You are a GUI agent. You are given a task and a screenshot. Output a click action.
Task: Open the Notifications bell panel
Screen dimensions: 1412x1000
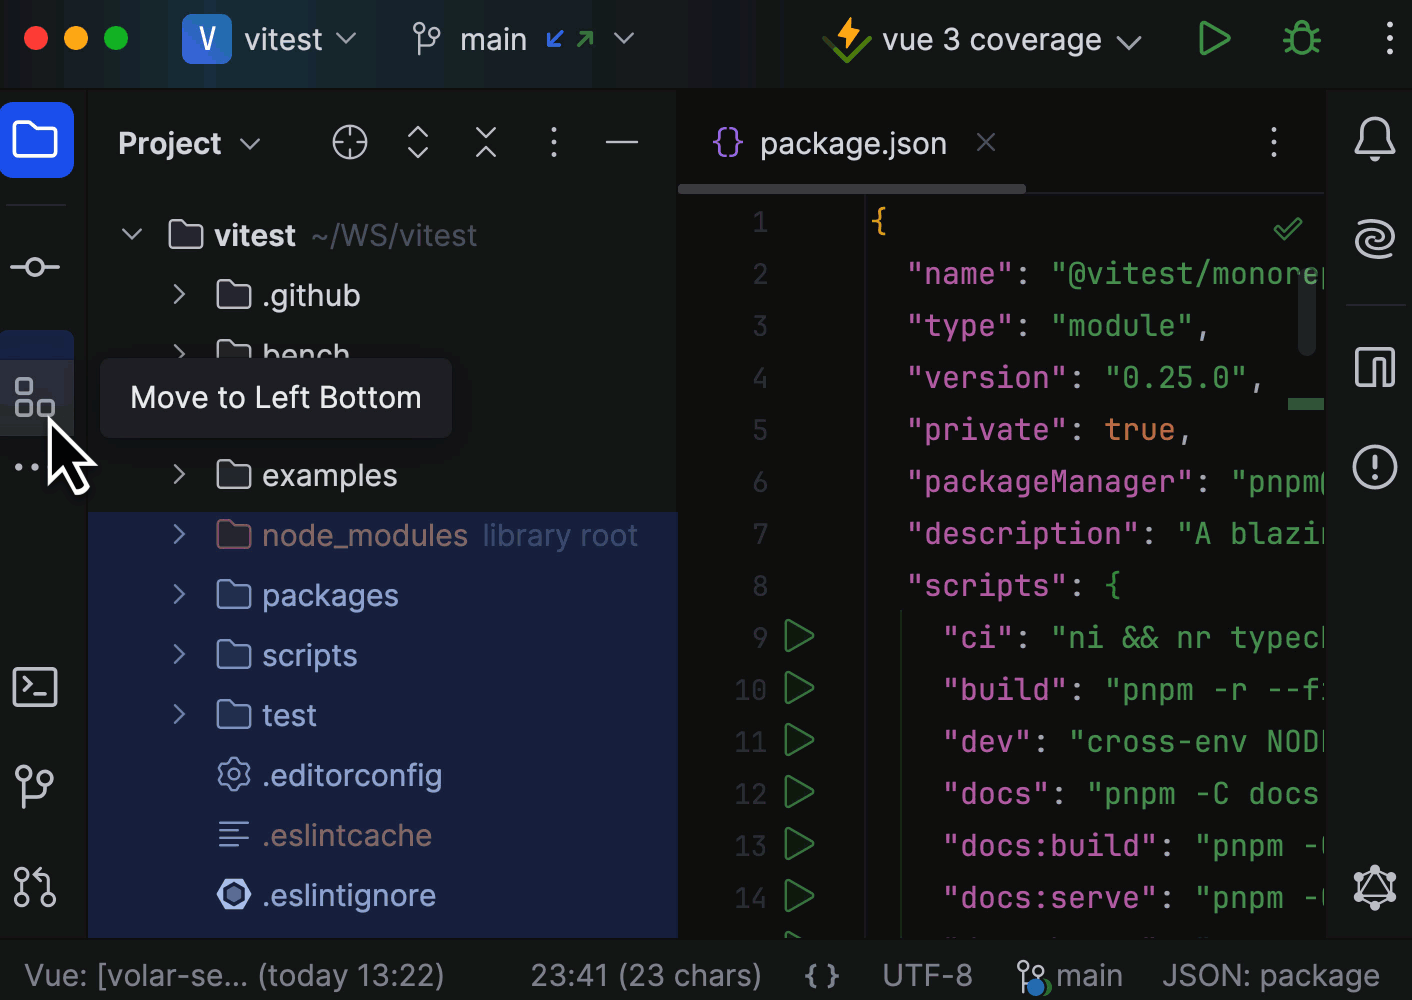(x=1374, y=139)
